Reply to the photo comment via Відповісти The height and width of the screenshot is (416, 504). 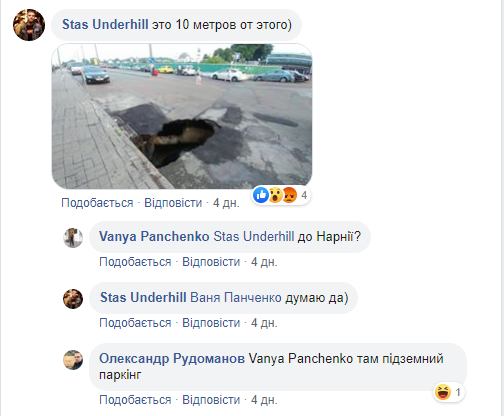[x=173, y=203]
